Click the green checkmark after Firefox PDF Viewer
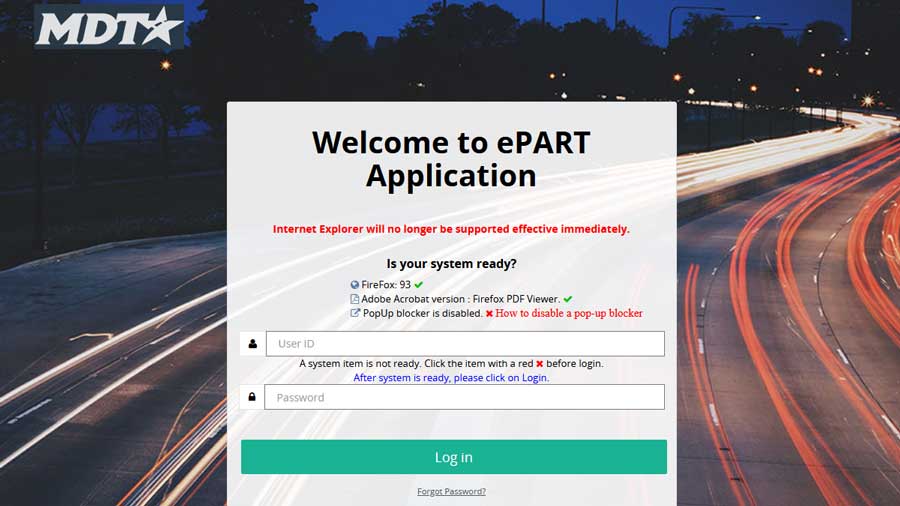 point(568,299)
